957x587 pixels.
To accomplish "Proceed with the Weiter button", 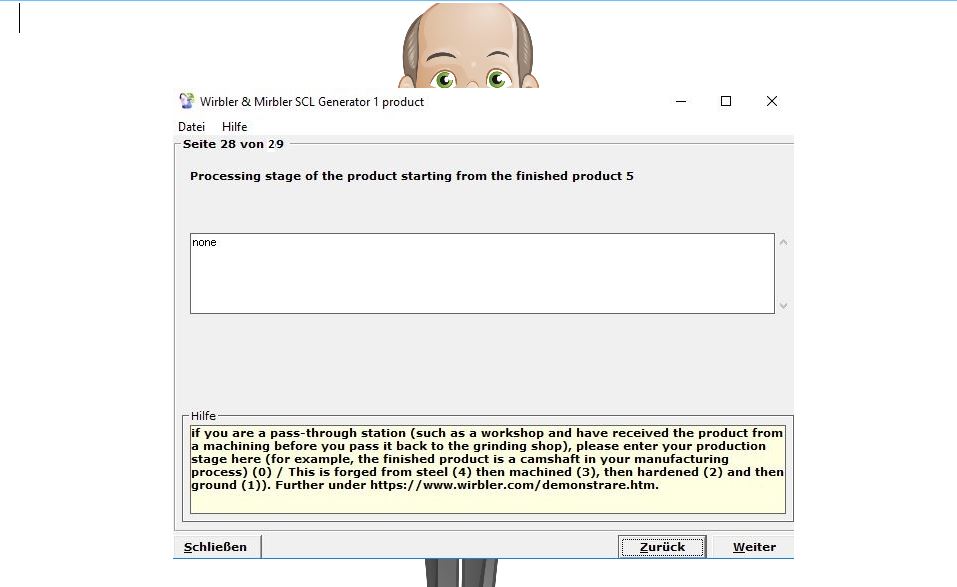I will pos(754,547).
